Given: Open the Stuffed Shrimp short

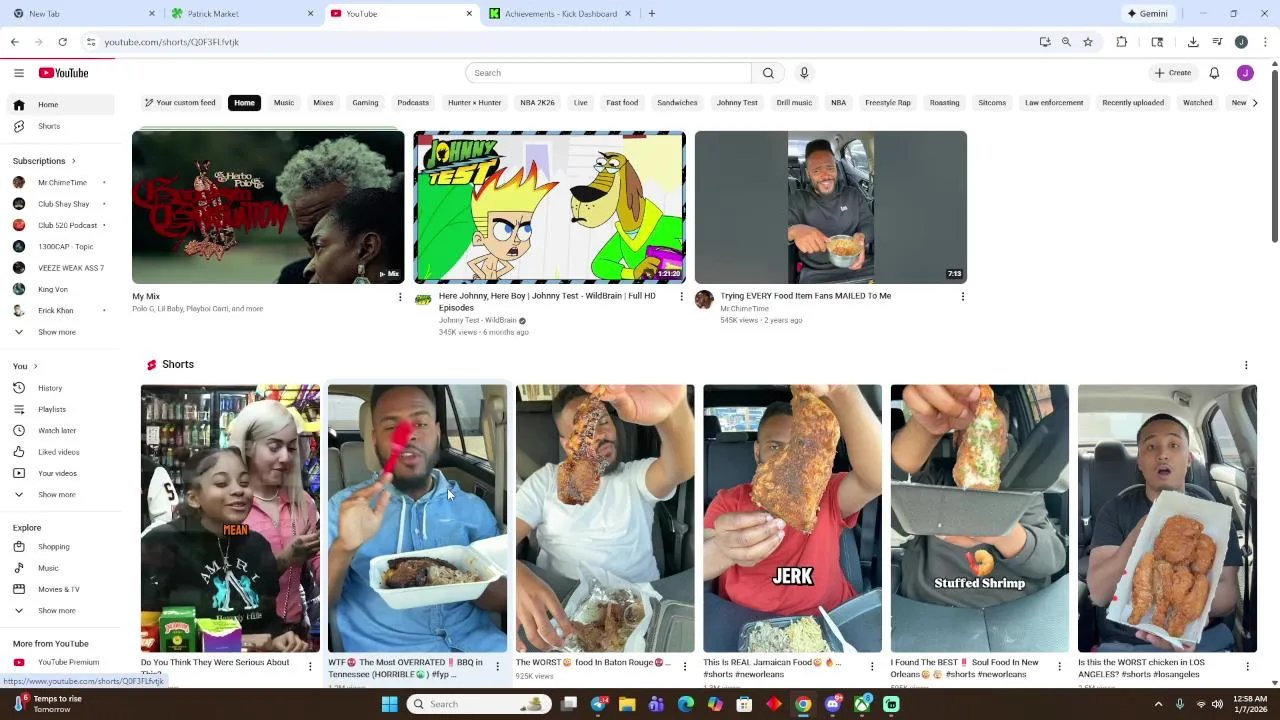Looking at the screenshot, I should [979, 518].
